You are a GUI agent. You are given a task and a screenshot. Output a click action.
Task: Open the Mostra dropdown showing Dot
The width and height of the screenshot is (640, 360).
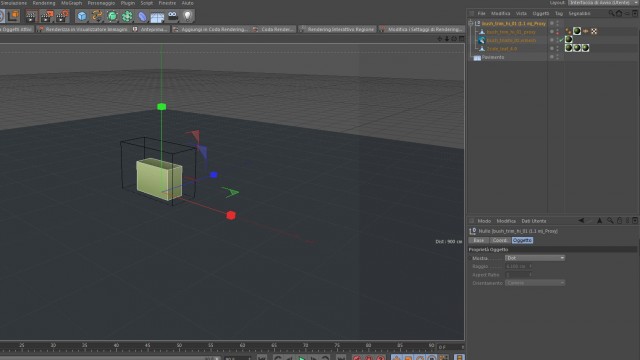pyautogui.click(x=535, y=258)
